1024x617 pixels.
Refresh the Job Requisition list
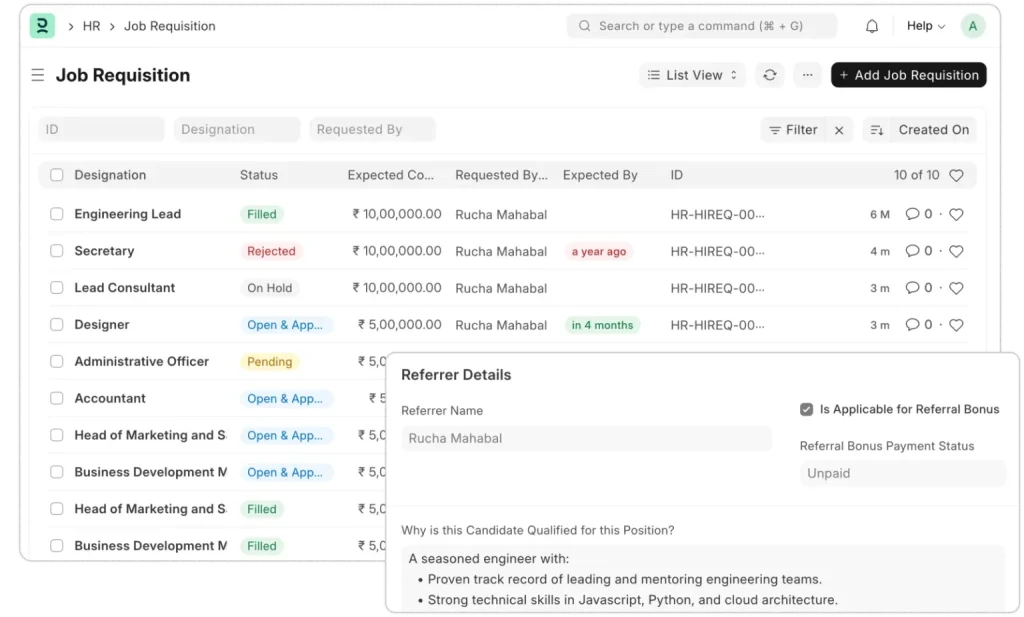coord(769,75)
